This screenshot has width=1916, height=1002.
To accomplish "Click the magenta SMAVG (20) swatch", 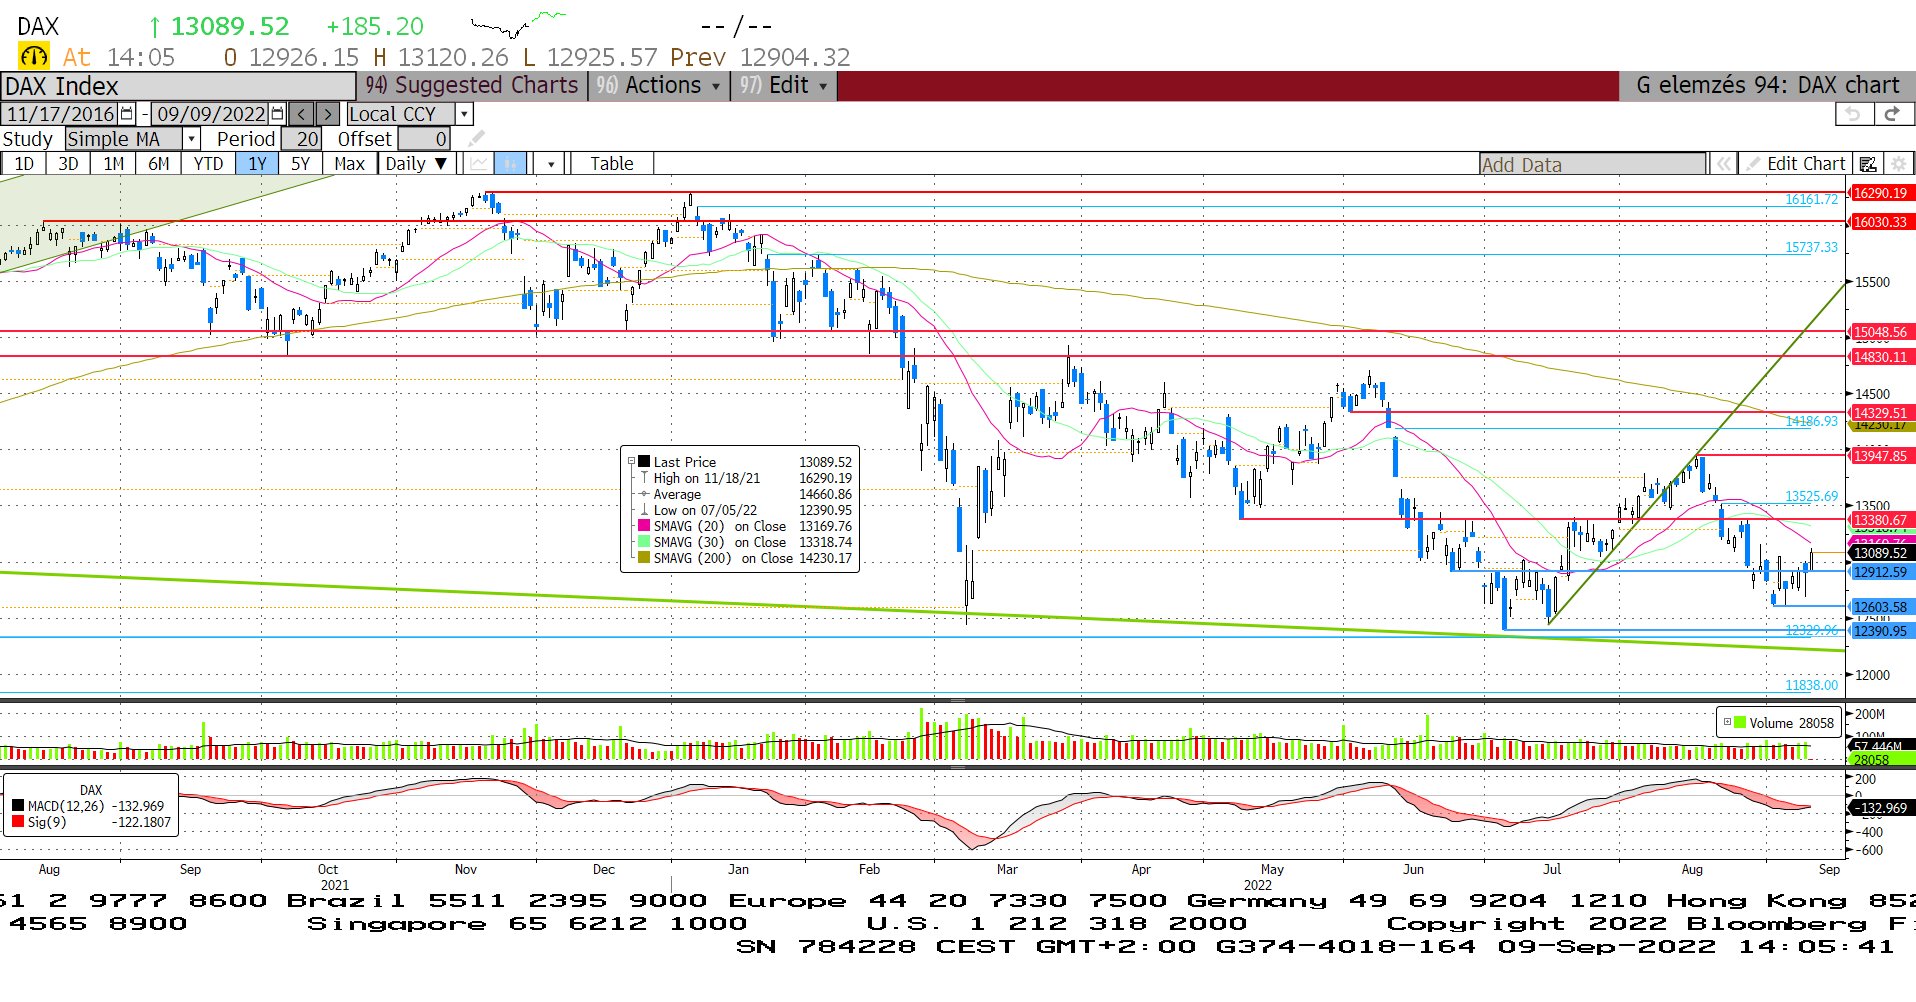I will click(x=645, y=526).
